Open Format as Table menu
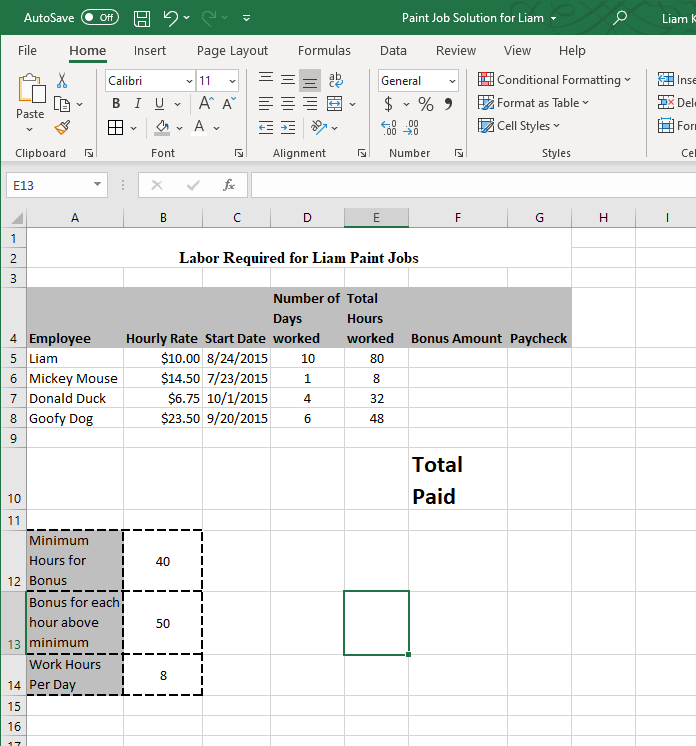 [x=533, y=103]
